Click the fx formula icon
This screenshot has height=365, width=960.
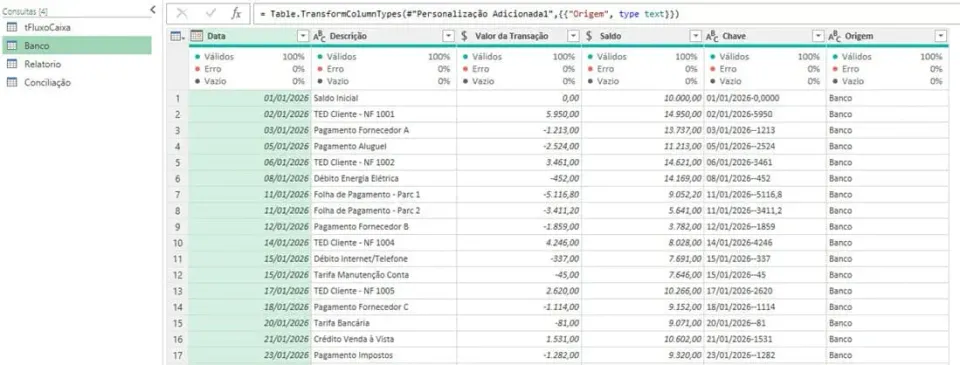pyautogui.click(x=236, y=13)
